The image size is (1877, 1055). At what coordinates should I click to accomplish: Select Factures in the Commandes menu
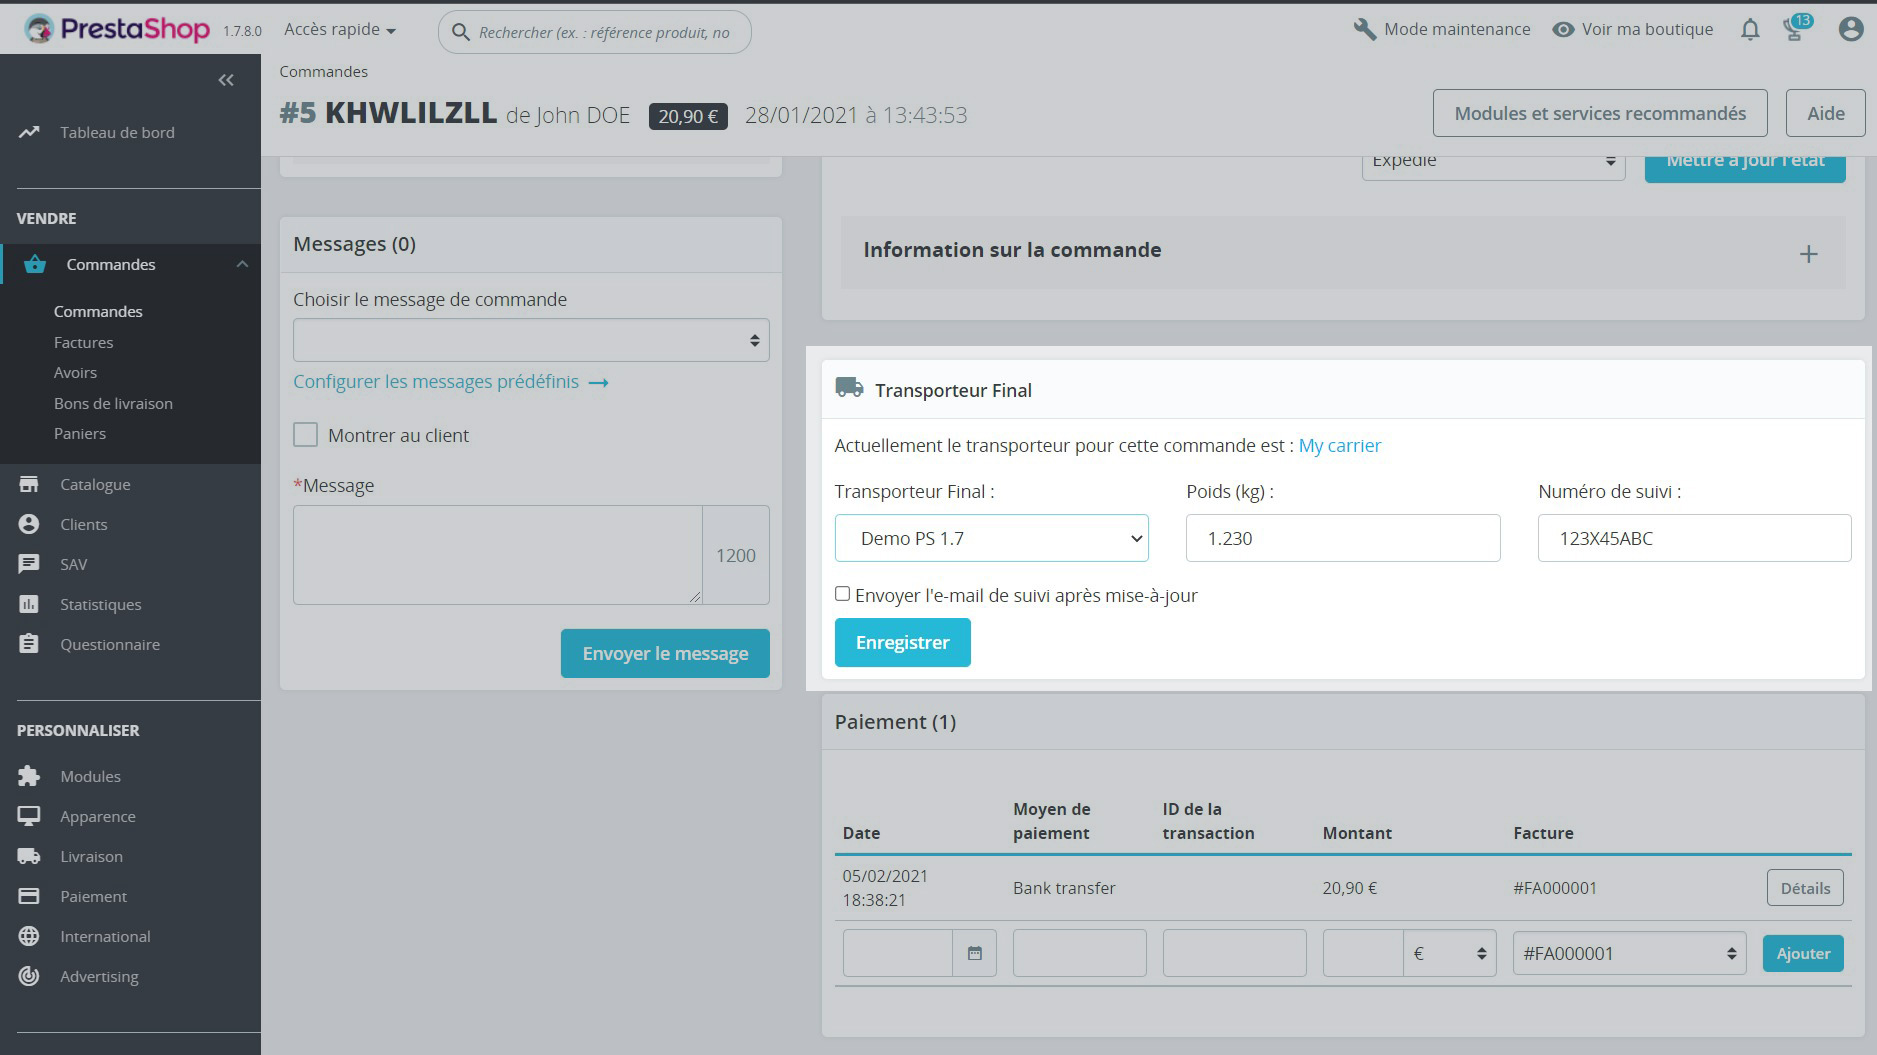pyautogui.click(x=84, y=342)
